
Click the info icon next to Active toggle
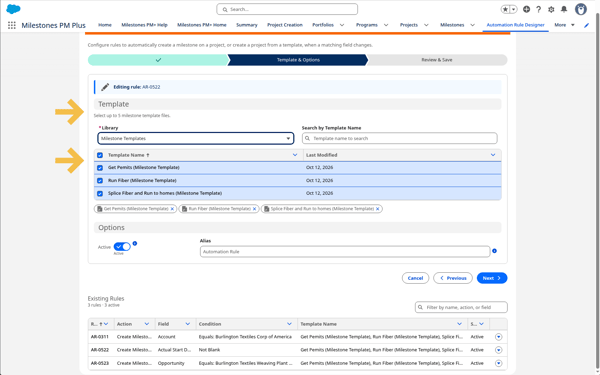pos(135,243)
